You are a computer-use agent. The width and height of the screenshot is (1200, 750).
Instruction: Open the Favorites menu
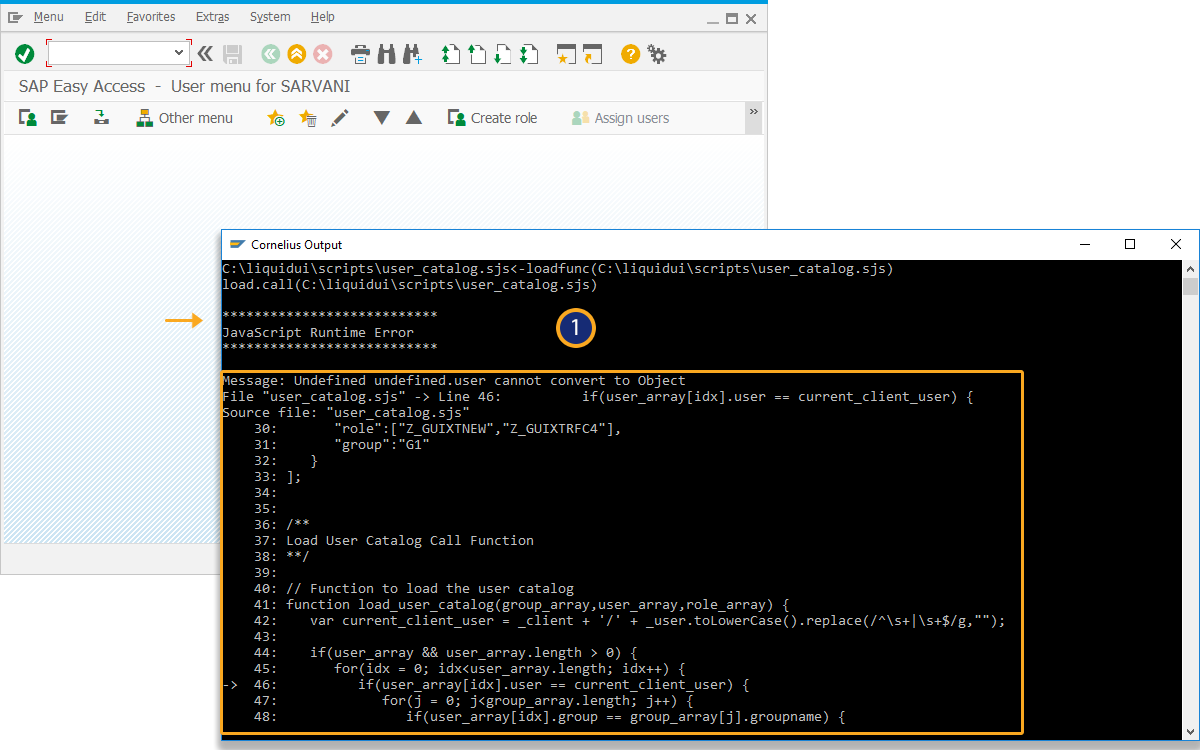151,17
